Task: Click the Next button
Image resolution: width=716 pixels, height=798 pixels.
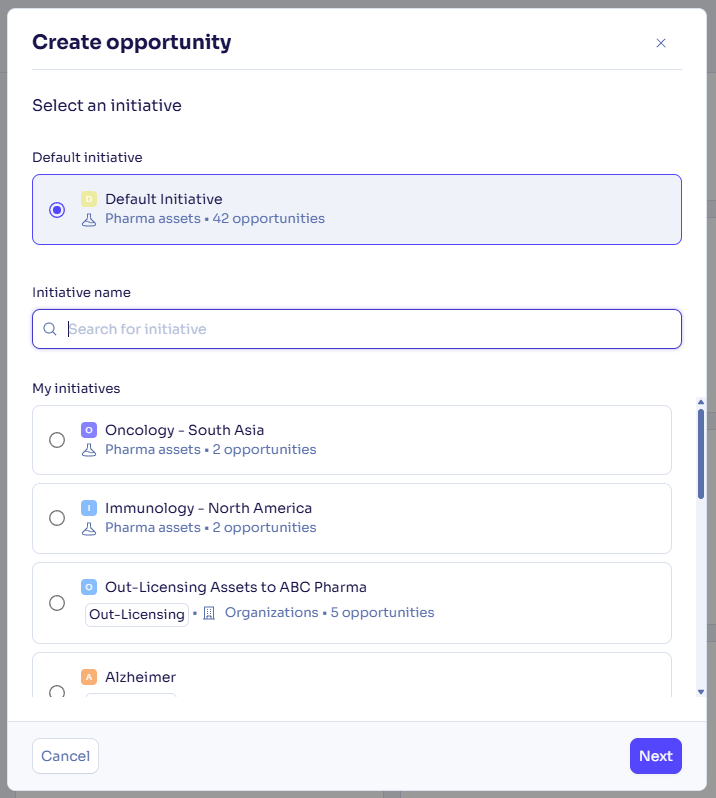Action: point(655,756)
